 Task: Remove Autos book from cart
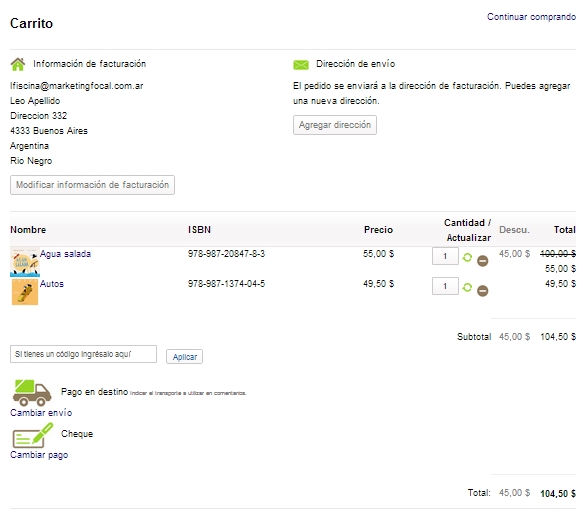(483, 291)
